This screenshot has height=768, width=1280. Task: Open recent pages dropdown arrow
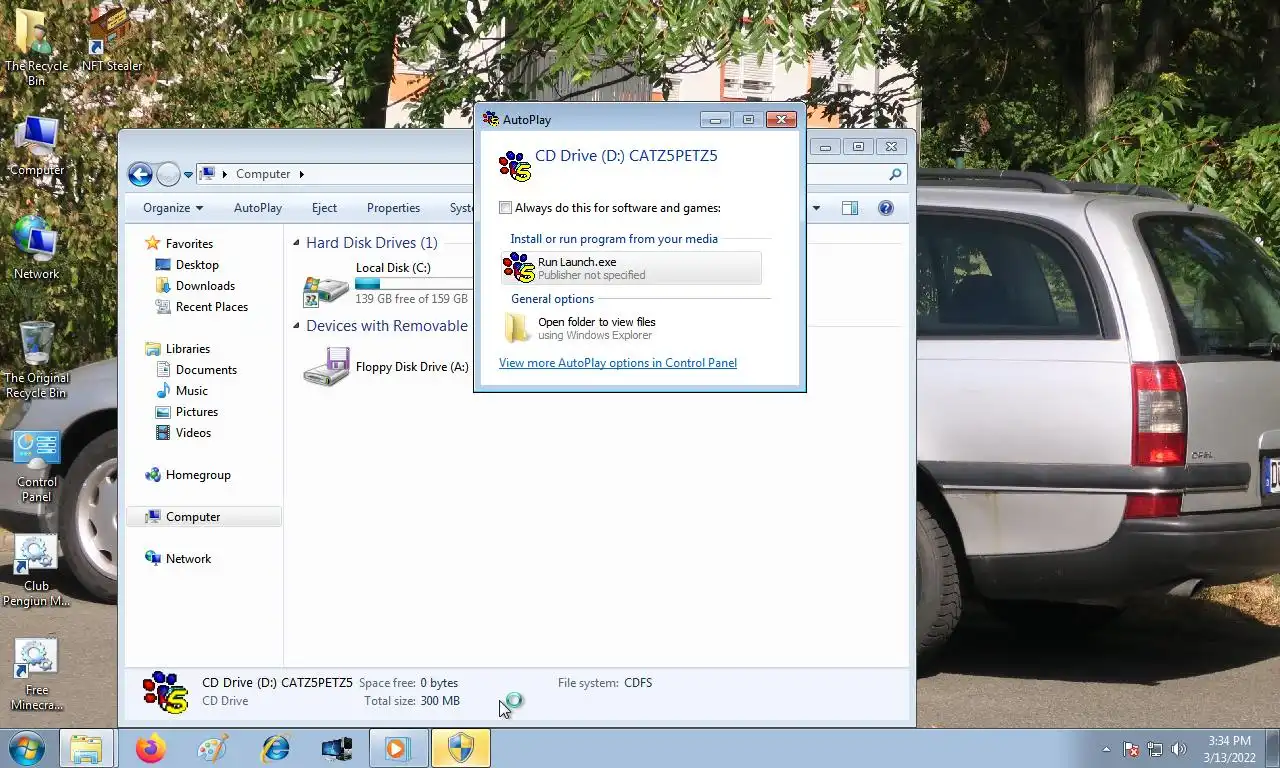(x=188, y=175)
